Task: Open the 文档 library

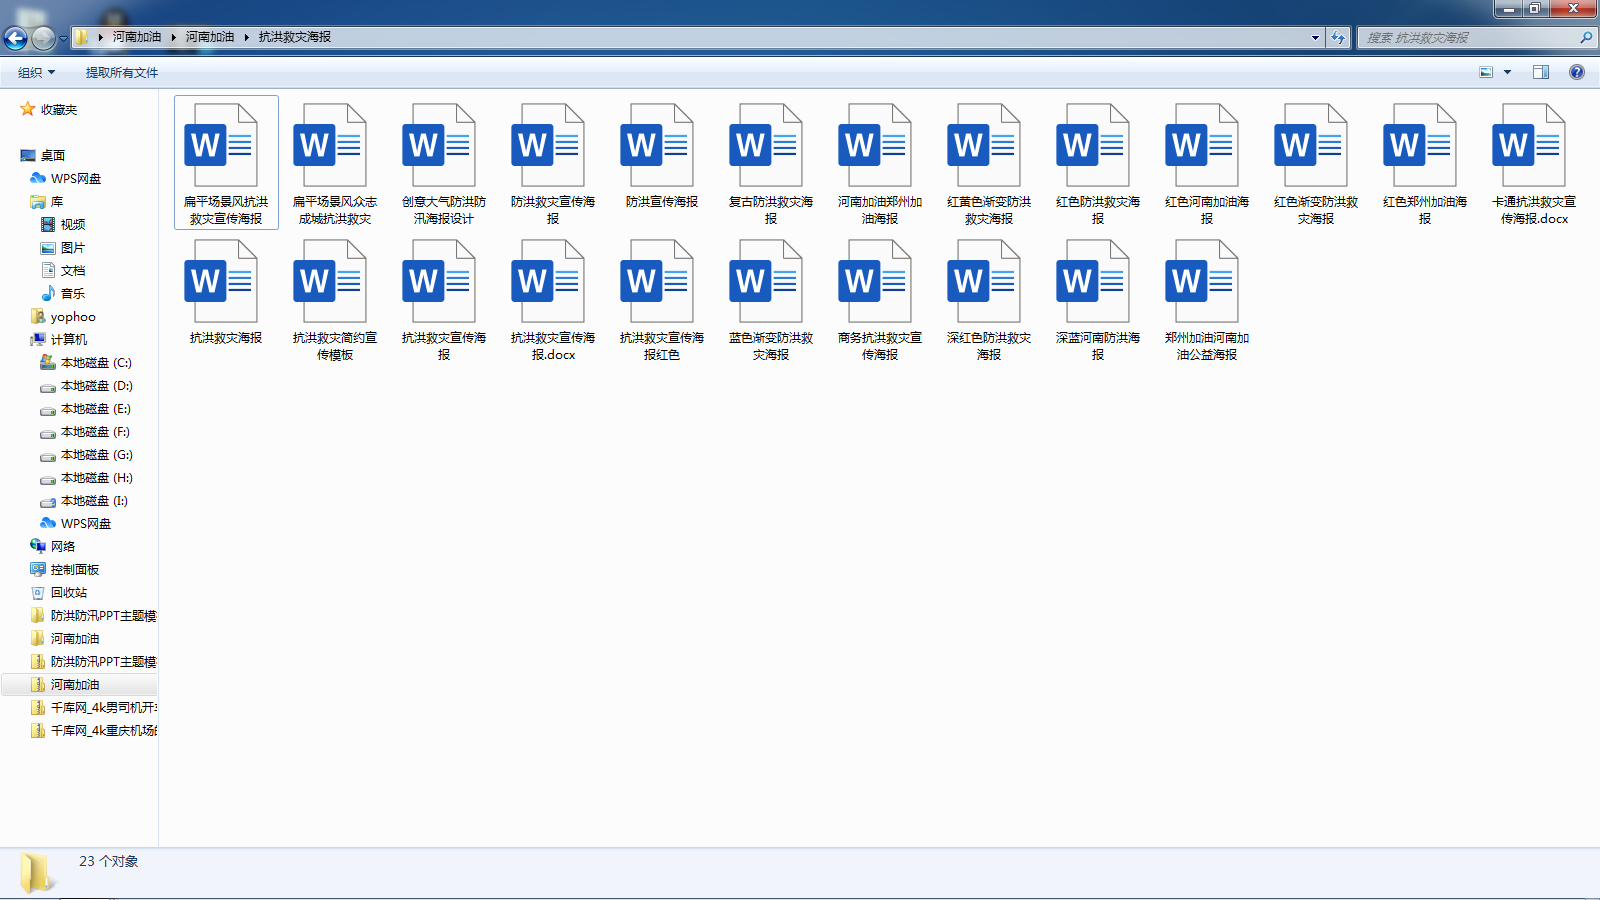Action: pos(73,270)
